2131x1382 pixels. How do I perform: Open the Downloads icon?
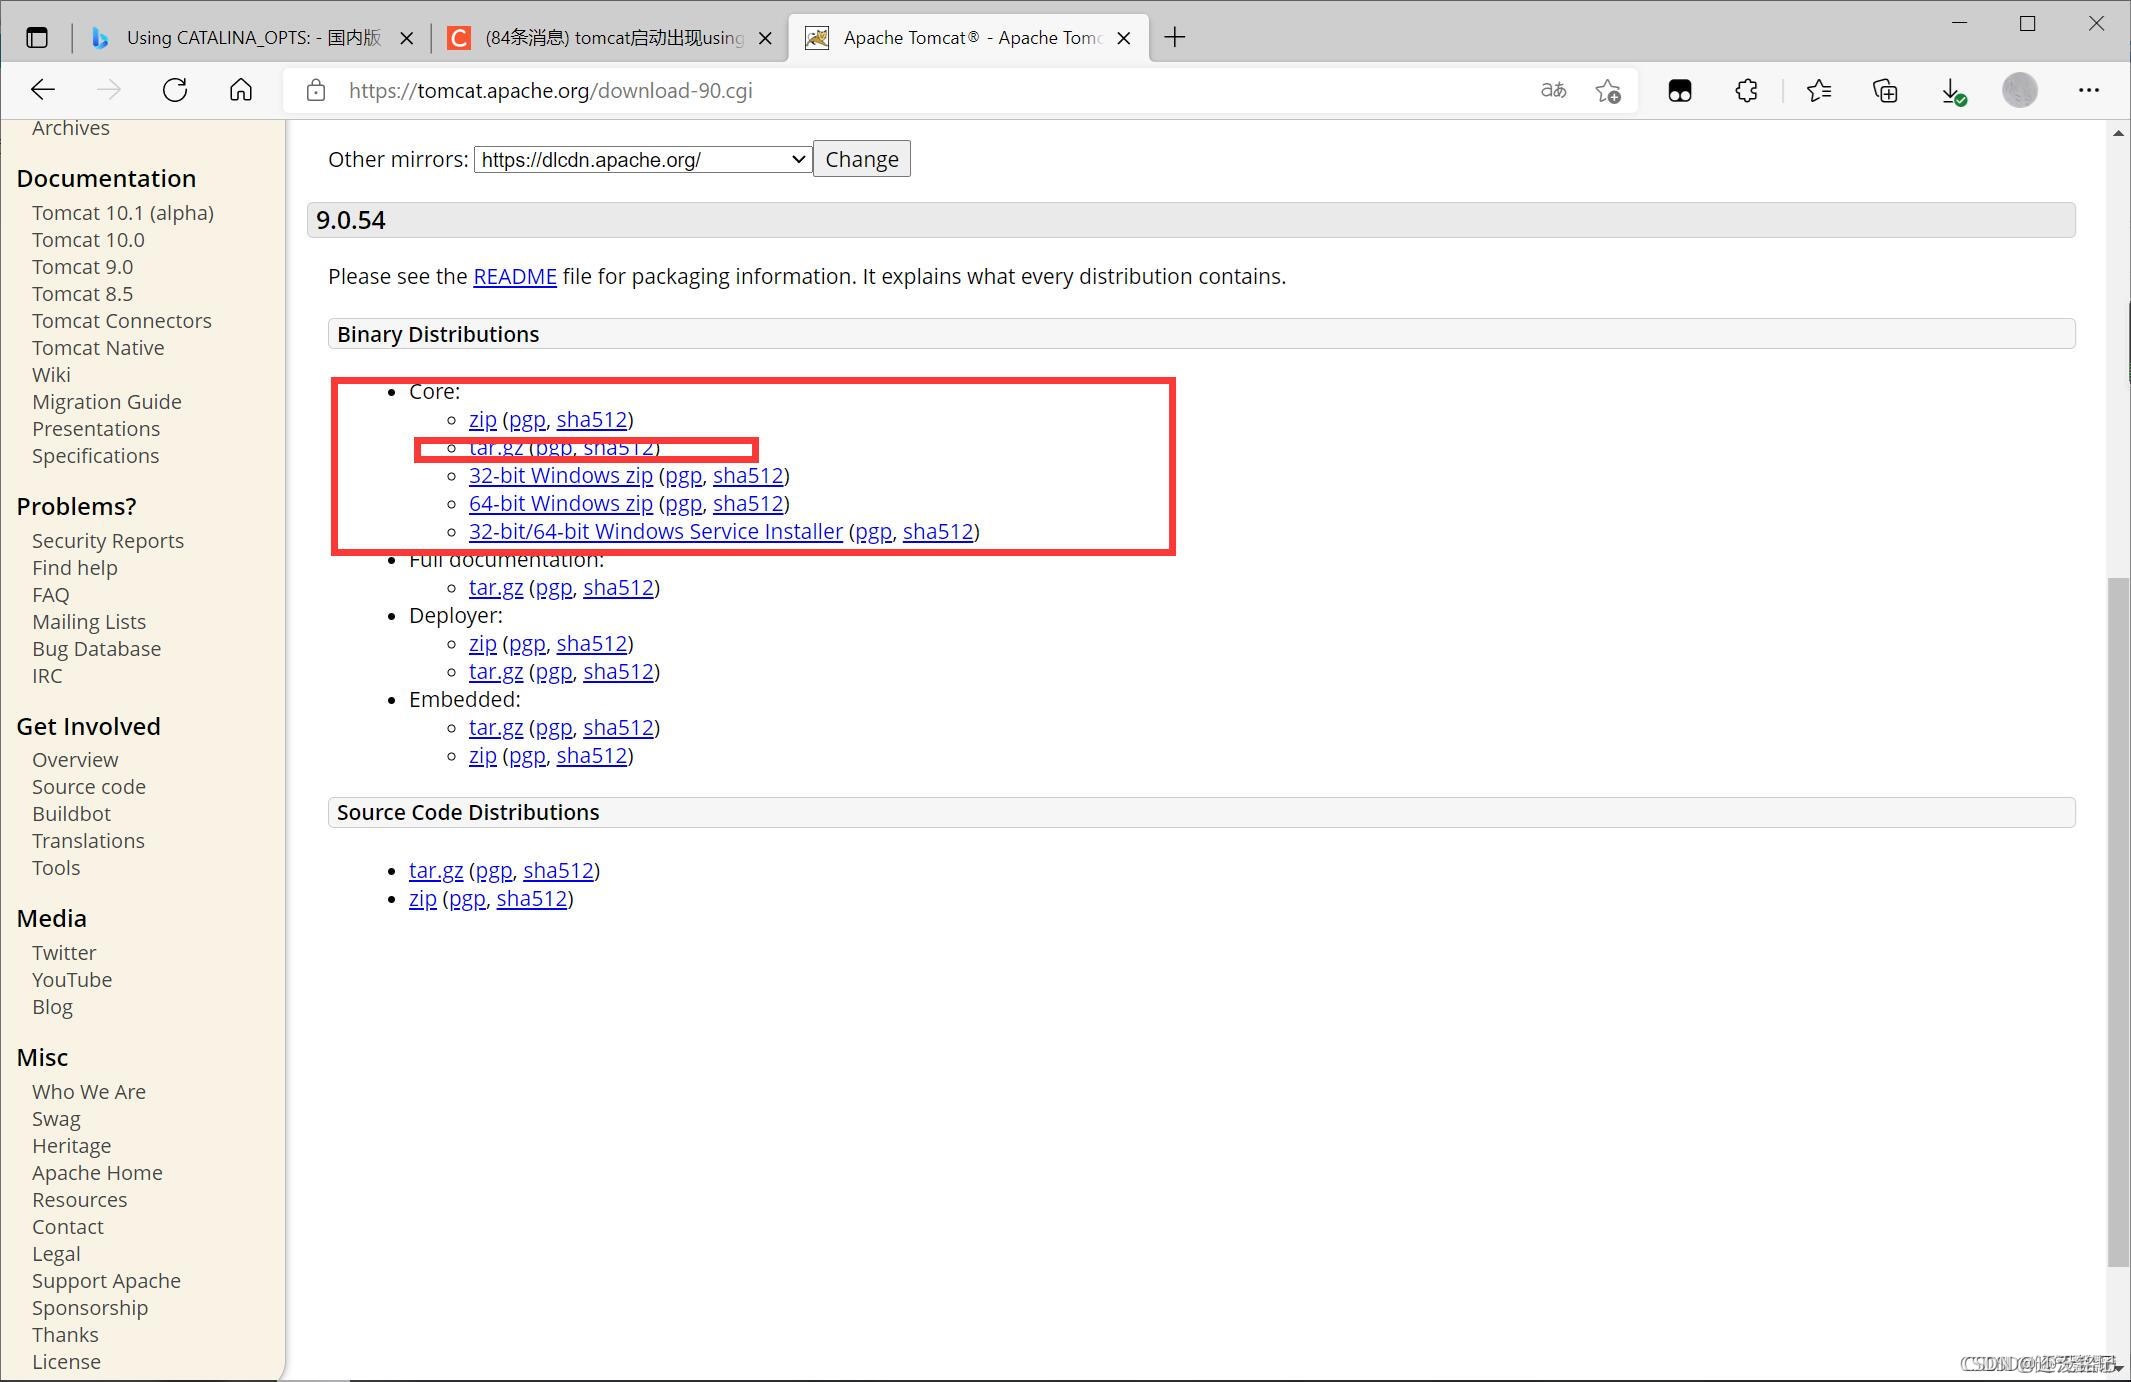[x=1952, y=91]
